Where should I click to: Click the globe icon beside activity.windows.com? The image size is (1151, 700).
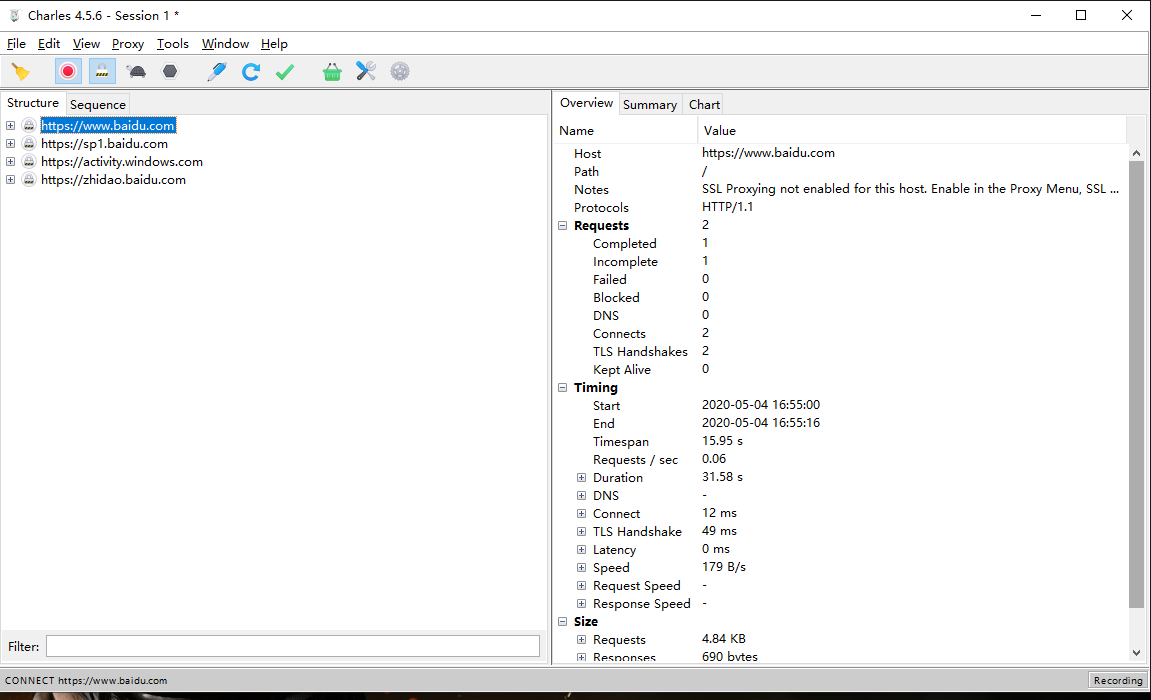29,161
